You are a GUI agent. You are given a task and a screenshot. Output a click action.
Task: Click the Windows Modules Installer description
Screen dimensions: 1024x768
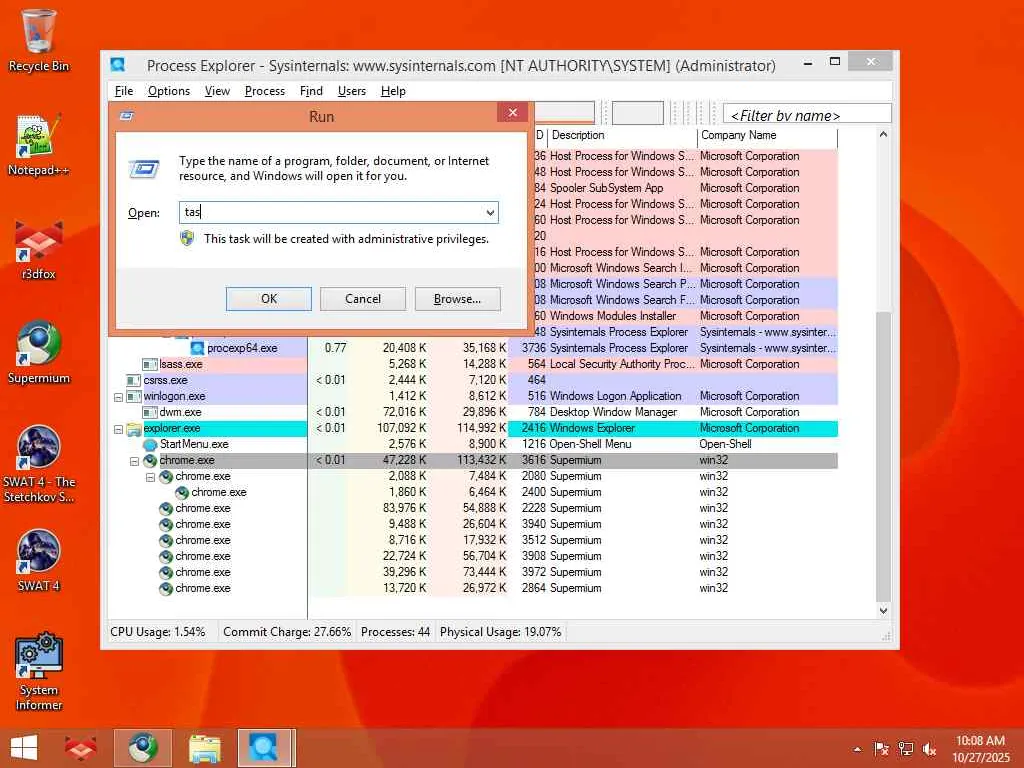(613, 316)
